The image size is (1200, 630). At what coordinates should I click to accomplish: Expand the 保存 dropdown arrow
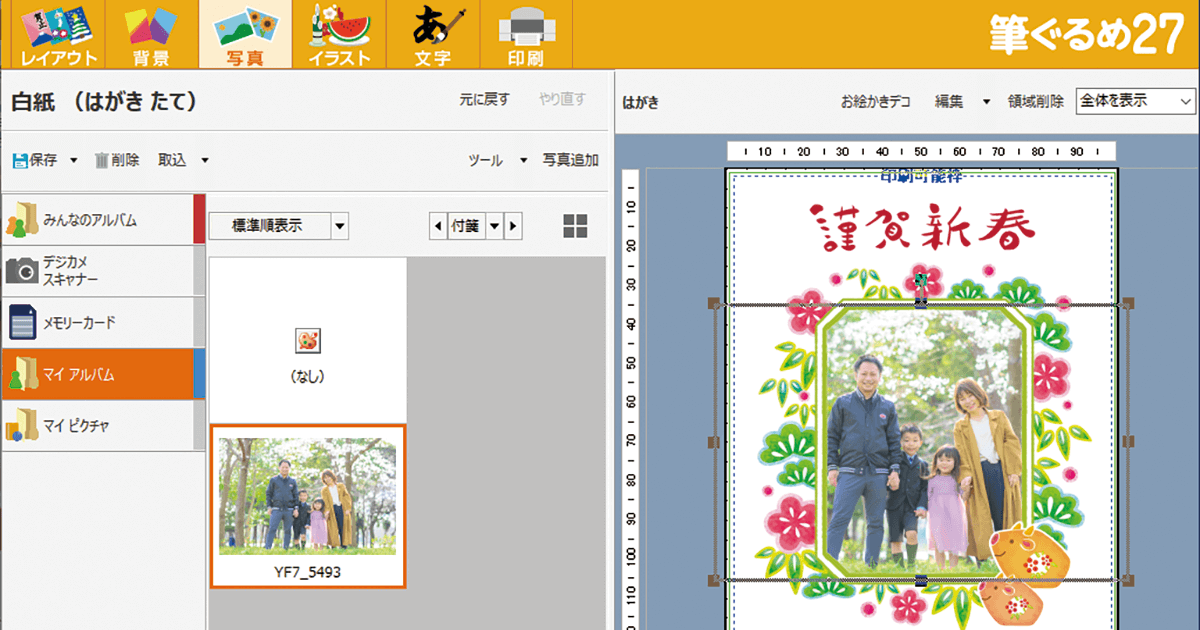tap(73, 160)
